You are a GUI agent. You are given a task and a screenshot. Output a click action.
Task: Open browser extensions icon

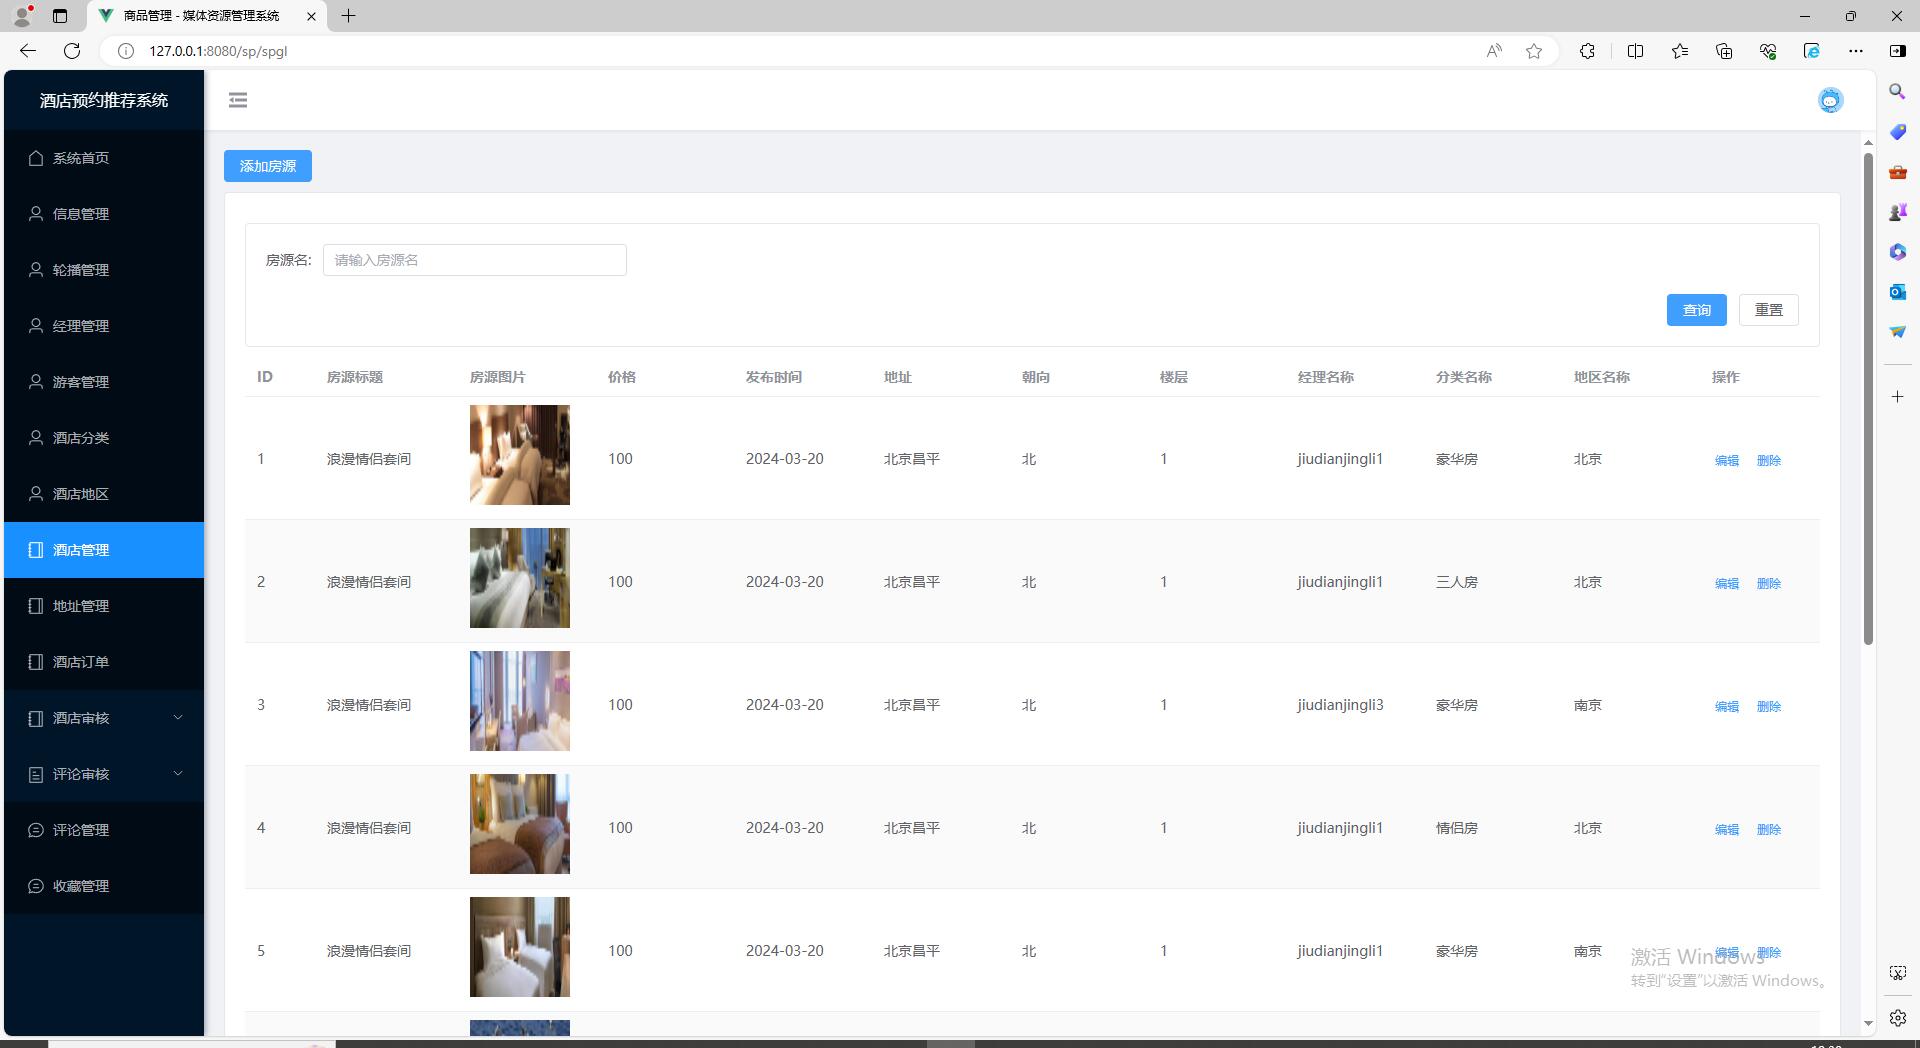(x=1587, y=51)
